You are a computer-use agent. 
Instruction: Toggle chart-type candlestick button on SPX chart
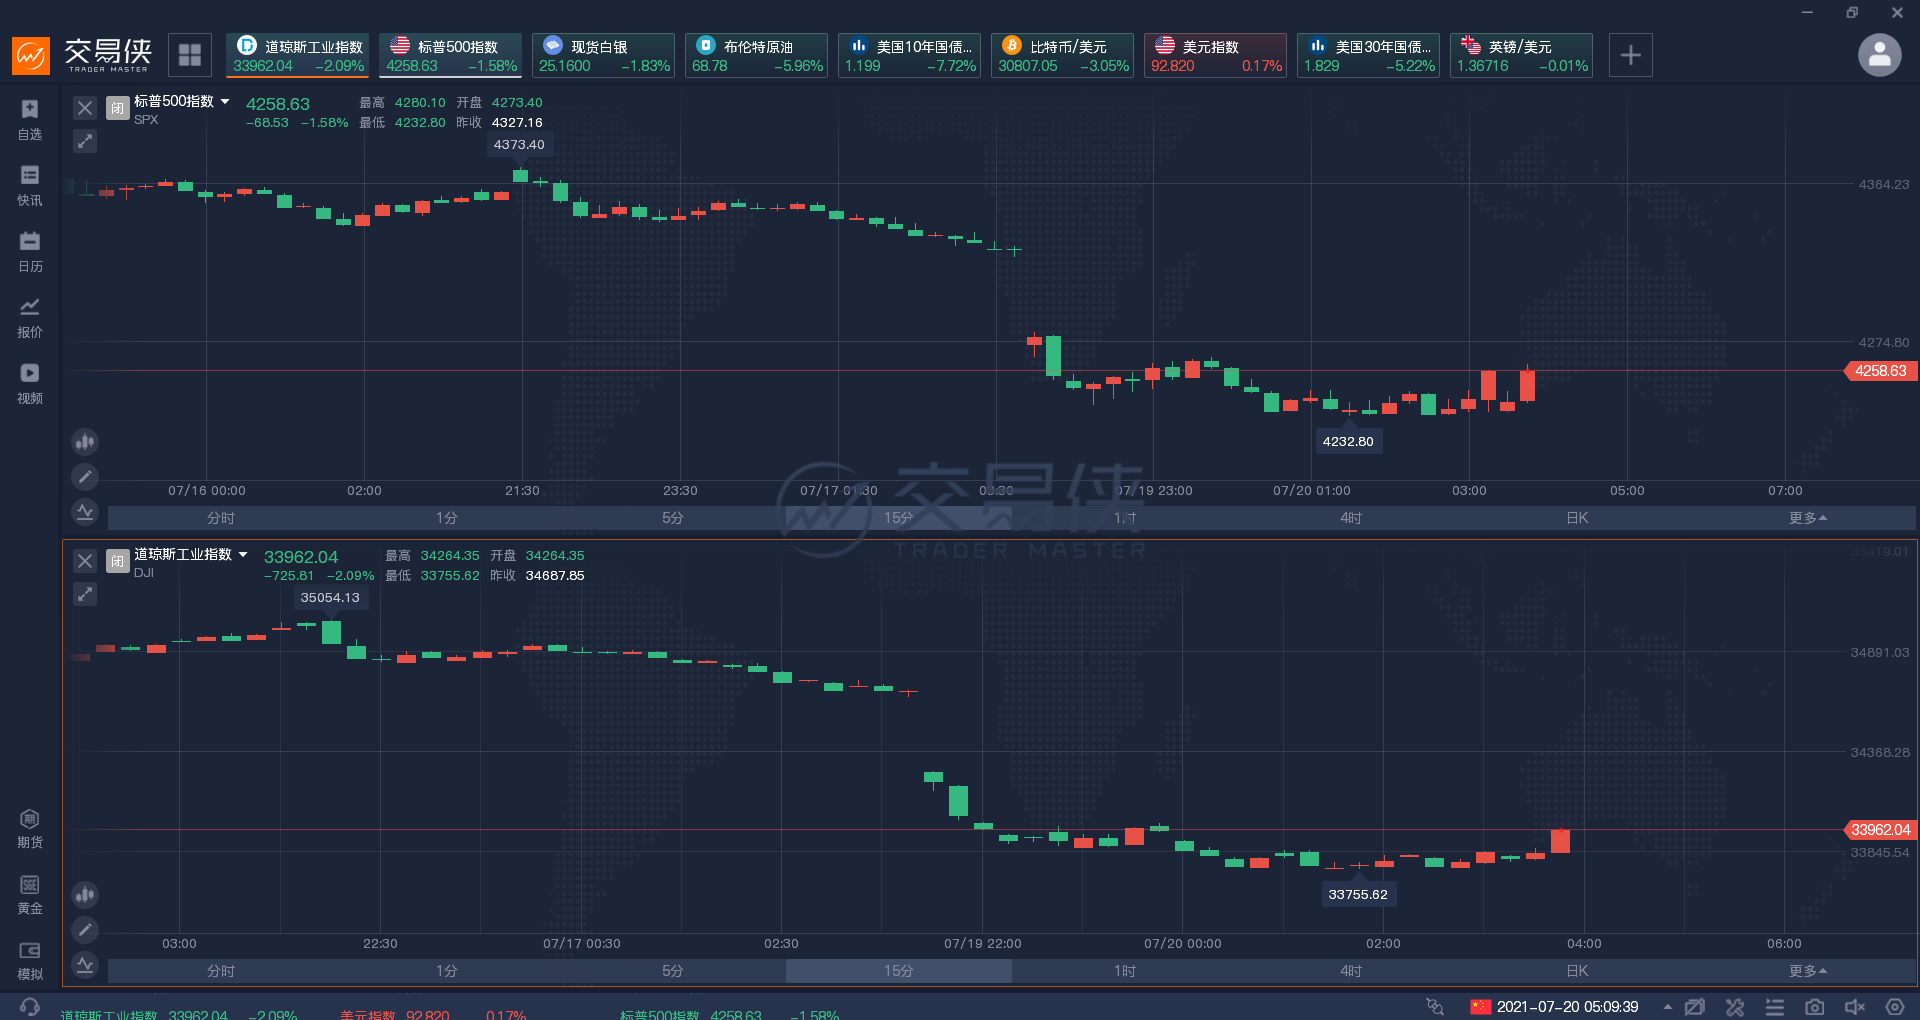[x=85, y=441]
